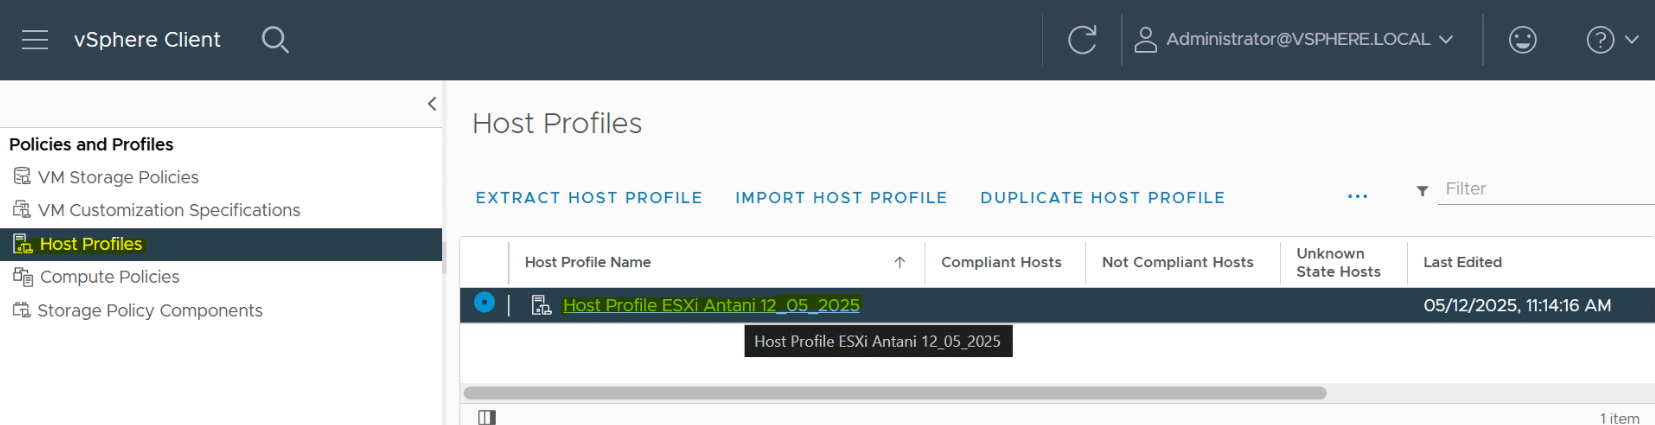Click the sort ascending arrow icon

[899, 262]
